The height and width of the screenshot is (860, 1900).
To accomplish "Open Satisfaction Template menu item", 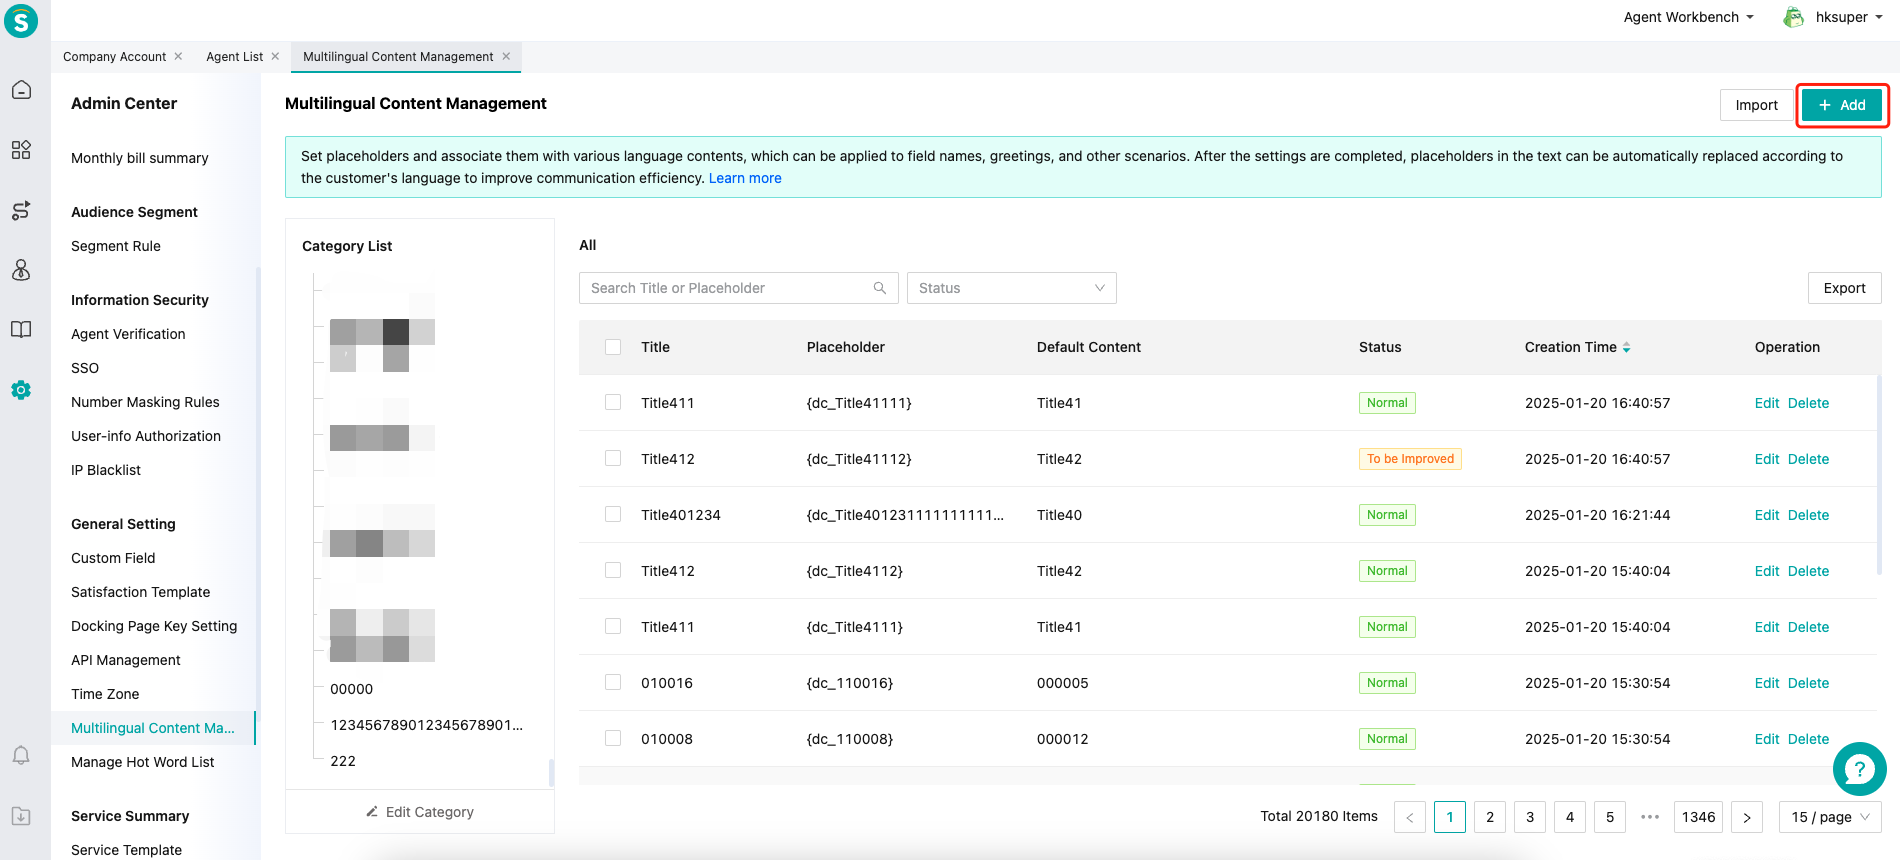I will pyautogui.click(x=141, y=592).
